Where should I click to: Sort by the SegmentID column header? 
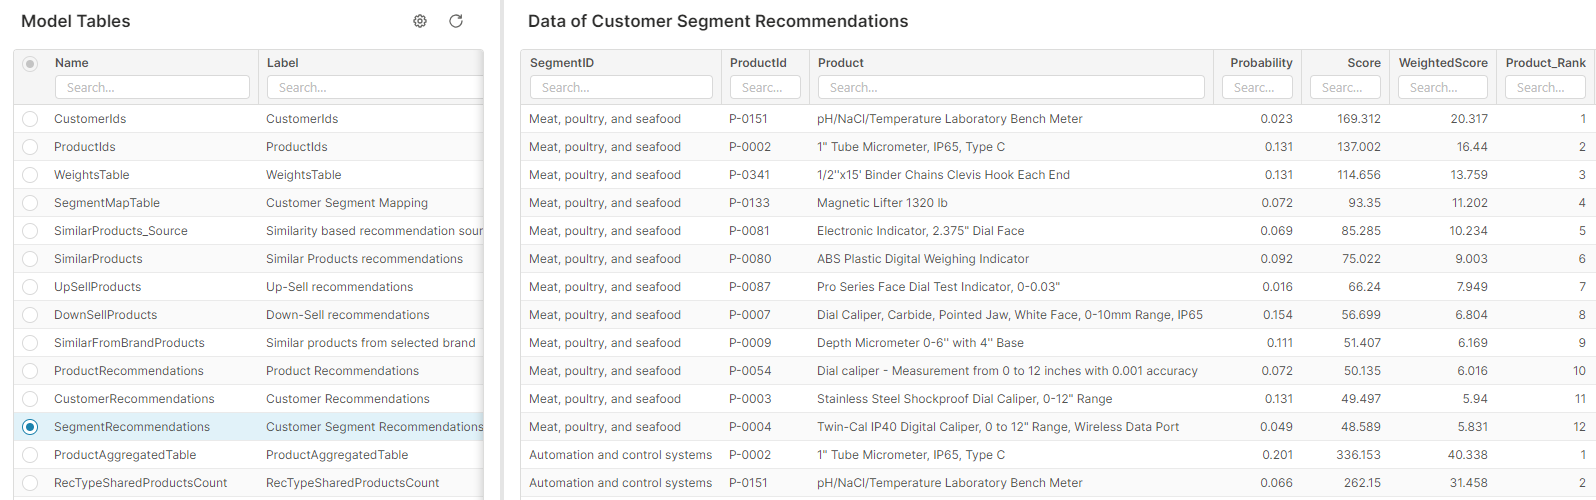click(x=562, y=63)
